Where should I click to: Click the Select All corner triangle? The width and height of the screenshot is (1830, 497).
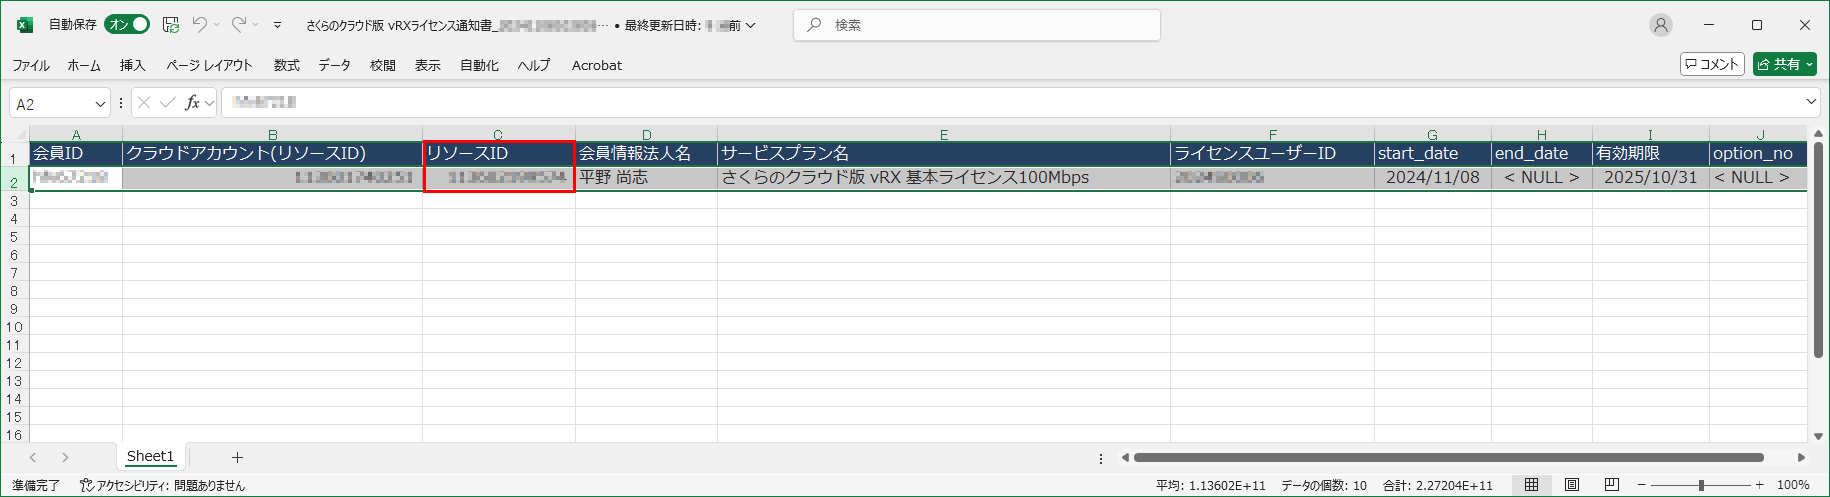tap(19, 135)
